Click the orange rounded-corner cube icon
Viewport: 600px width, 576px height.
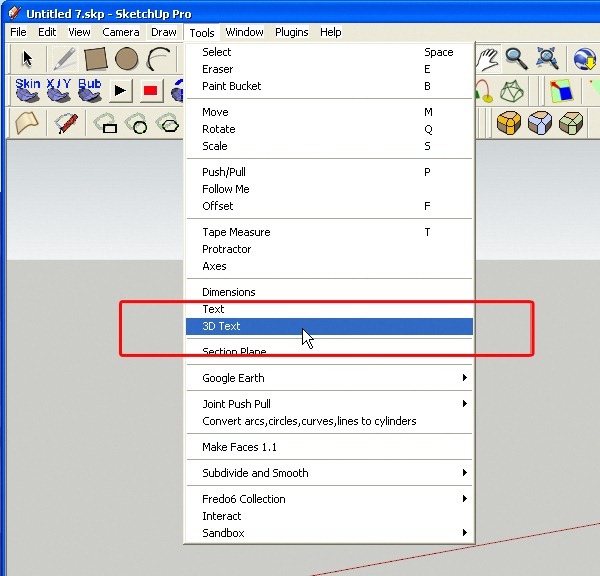(x=509, y=123)
